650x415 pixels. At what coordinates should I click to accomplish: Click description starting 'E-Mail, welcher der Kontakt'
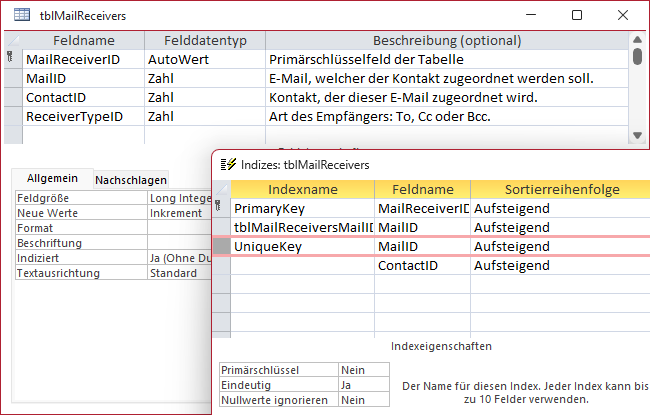point(447,79)
